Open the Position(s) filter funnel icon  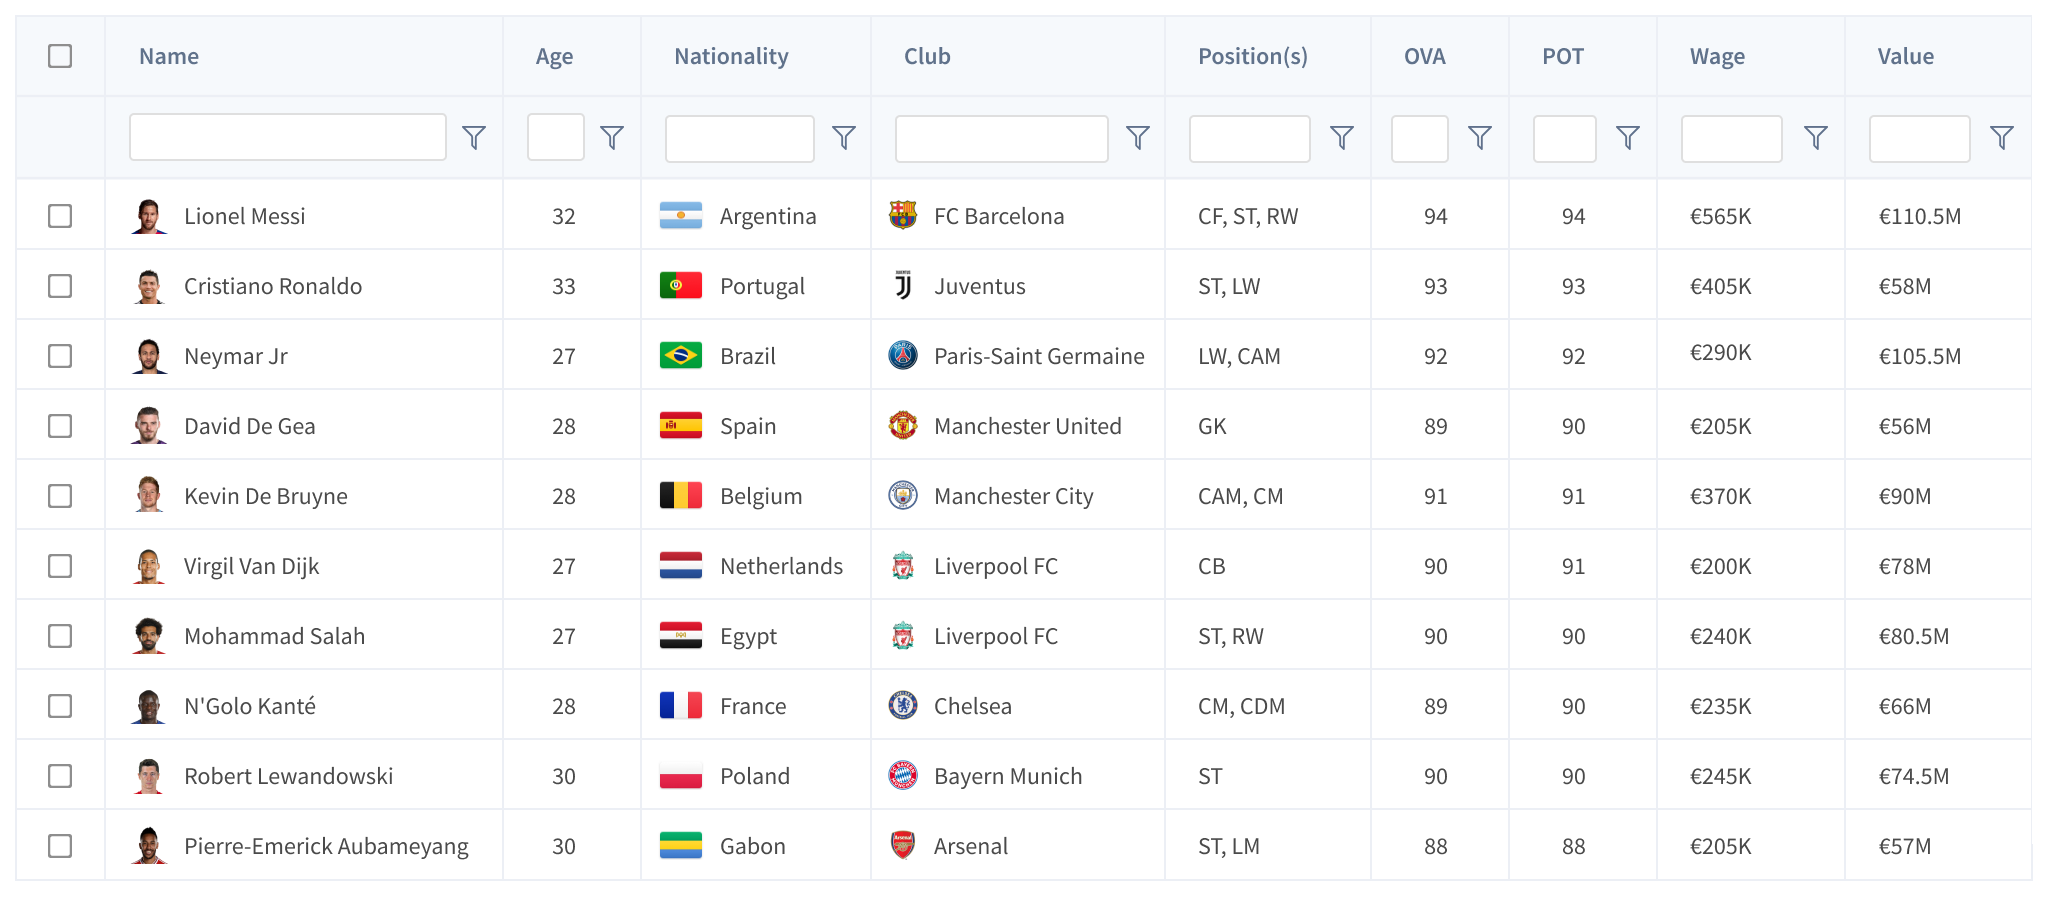(1342, 138)
